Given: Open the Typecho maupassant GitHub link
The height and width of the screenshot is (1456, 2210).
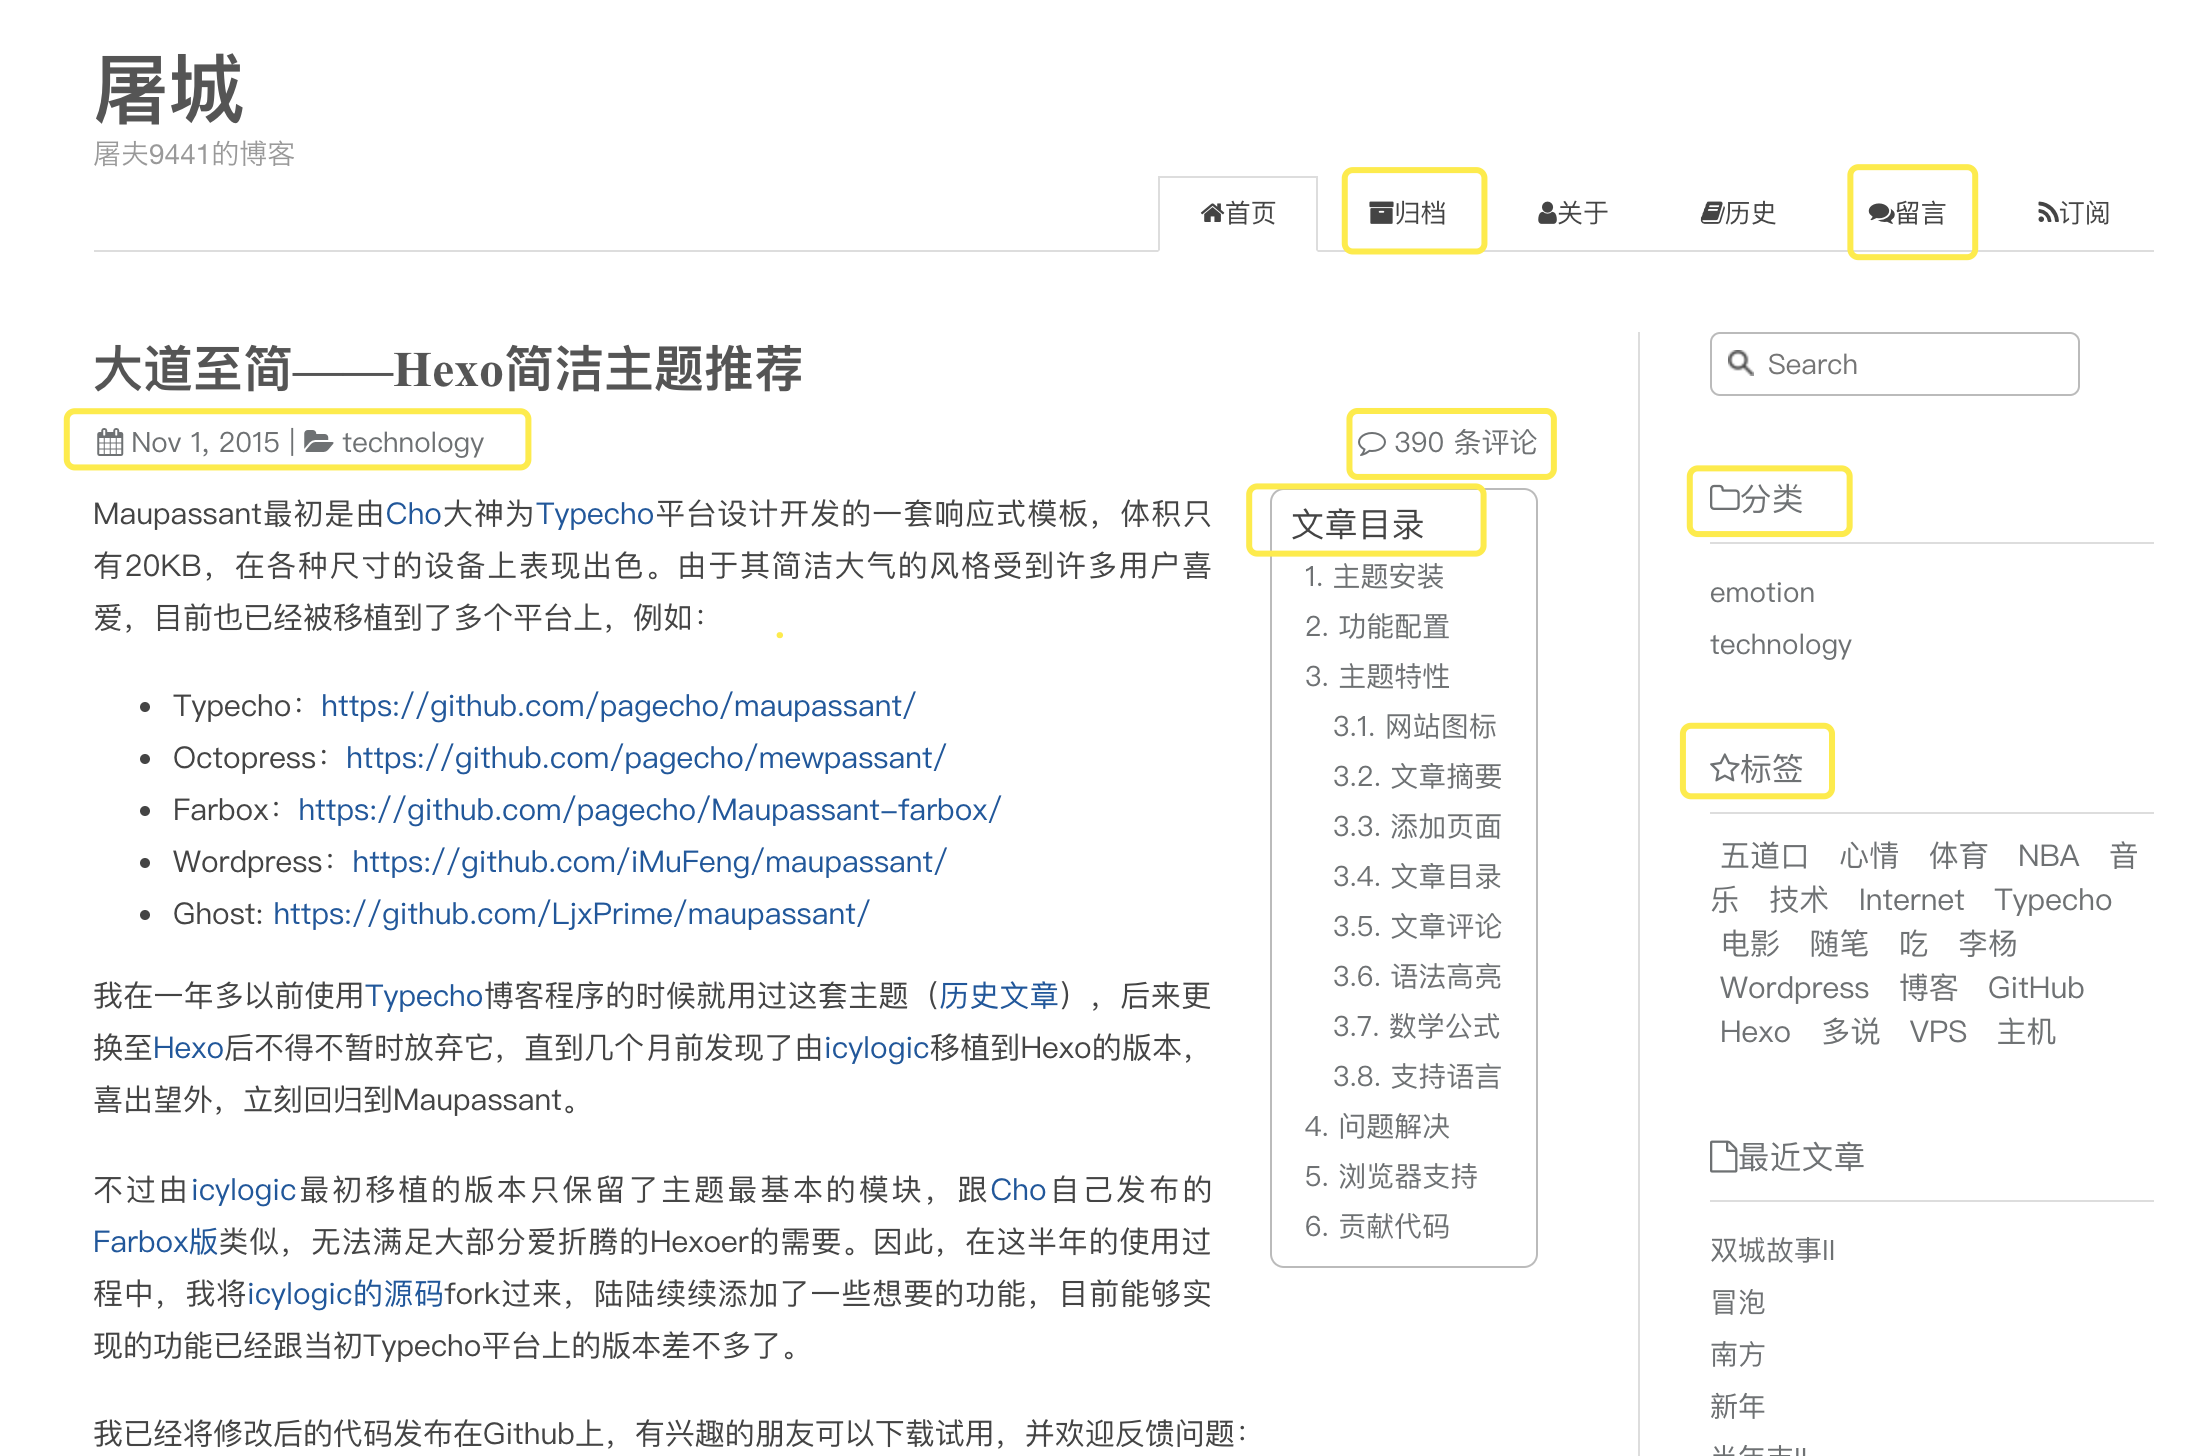Looking at the screenshot, I should tap(617, 706).
